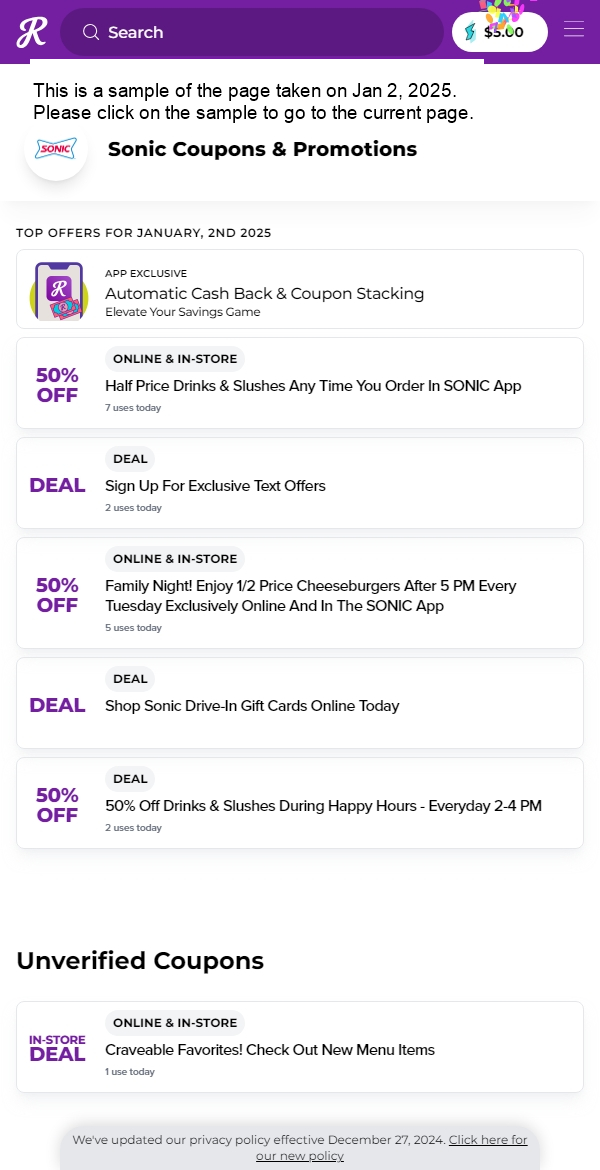Screen dimensions: 600x1170
Task: Select the Sonic brand logo
Action: coord(56,148)
